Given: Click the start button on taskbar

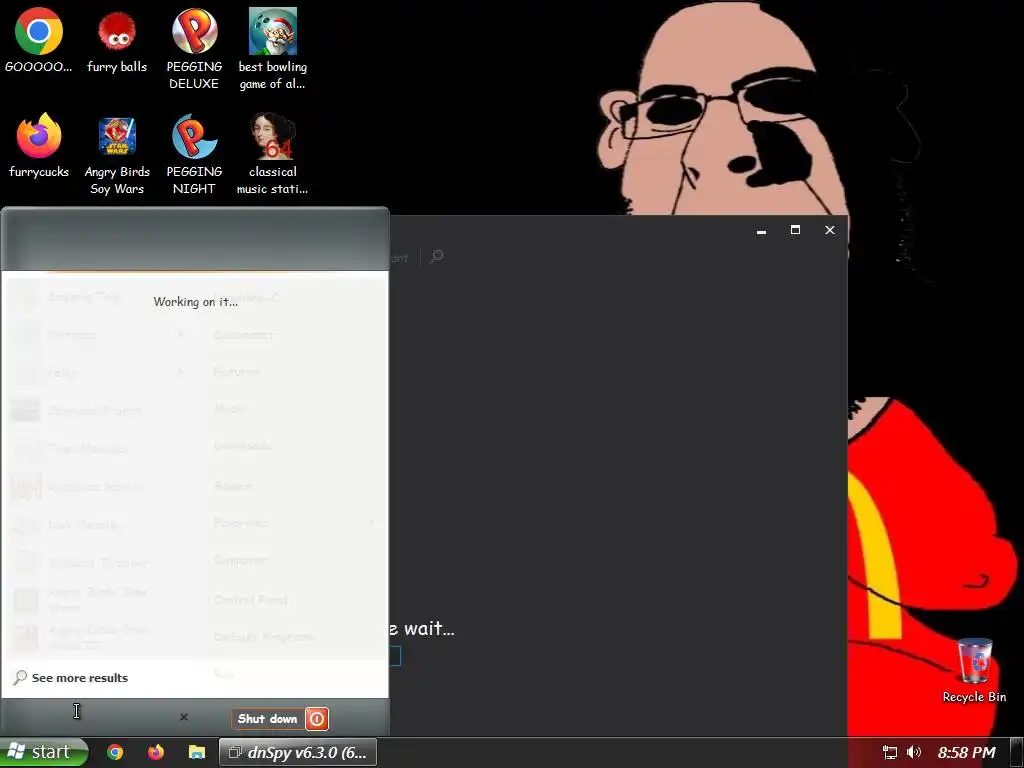Looking at the screenshot, I should click(43, 752).
